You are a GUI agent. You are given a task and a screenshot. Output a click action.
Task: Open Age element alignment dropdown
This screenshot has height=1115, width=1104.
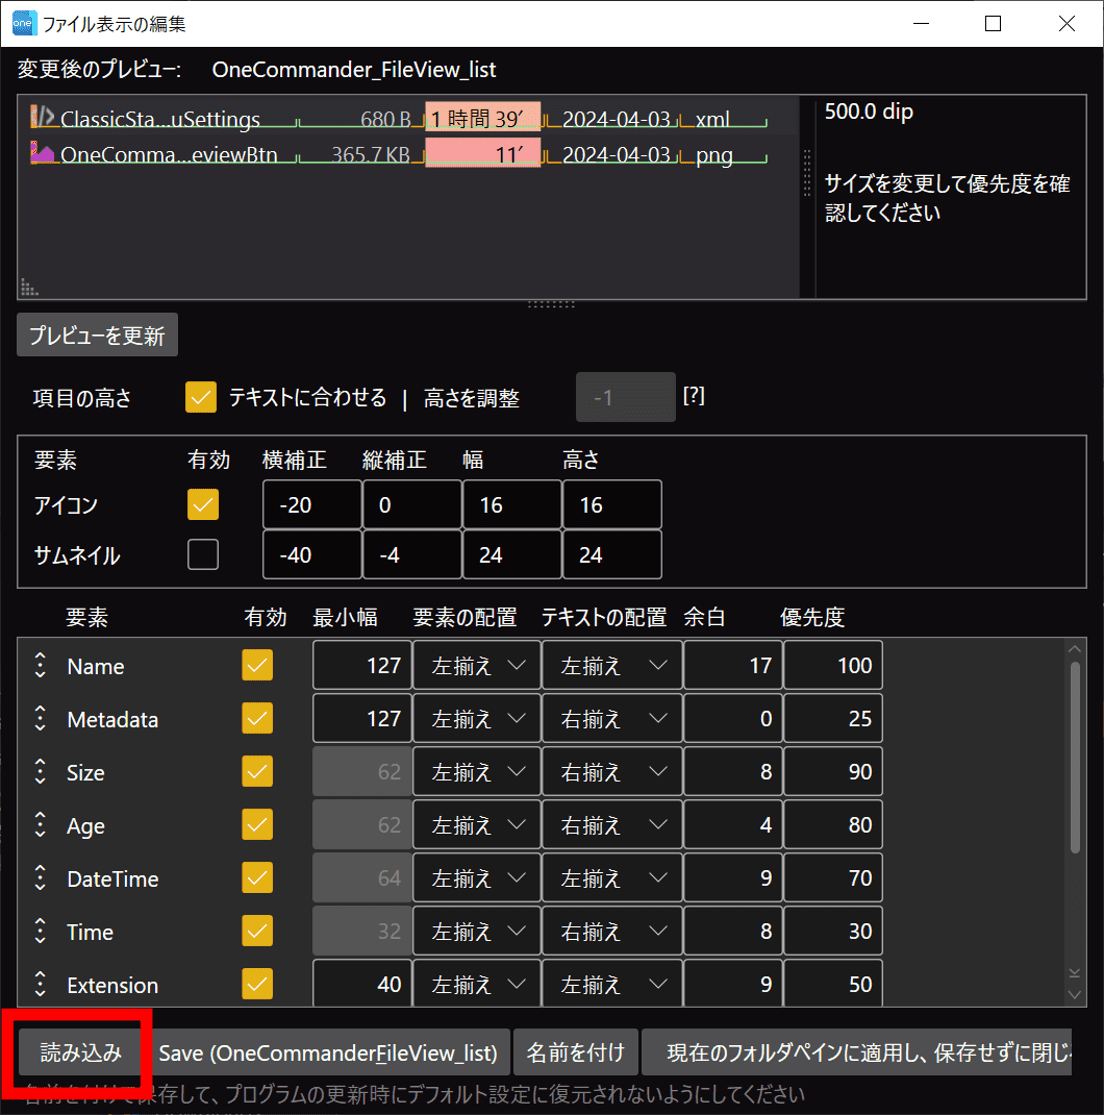476,825
